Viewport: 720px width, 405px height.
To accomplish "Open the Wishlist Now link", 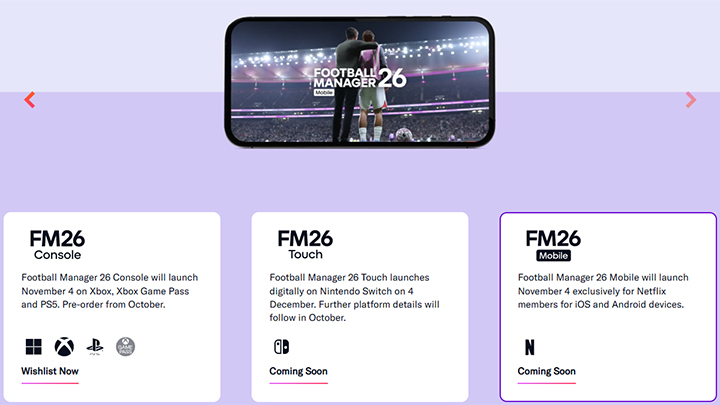I will pos(50,372).
